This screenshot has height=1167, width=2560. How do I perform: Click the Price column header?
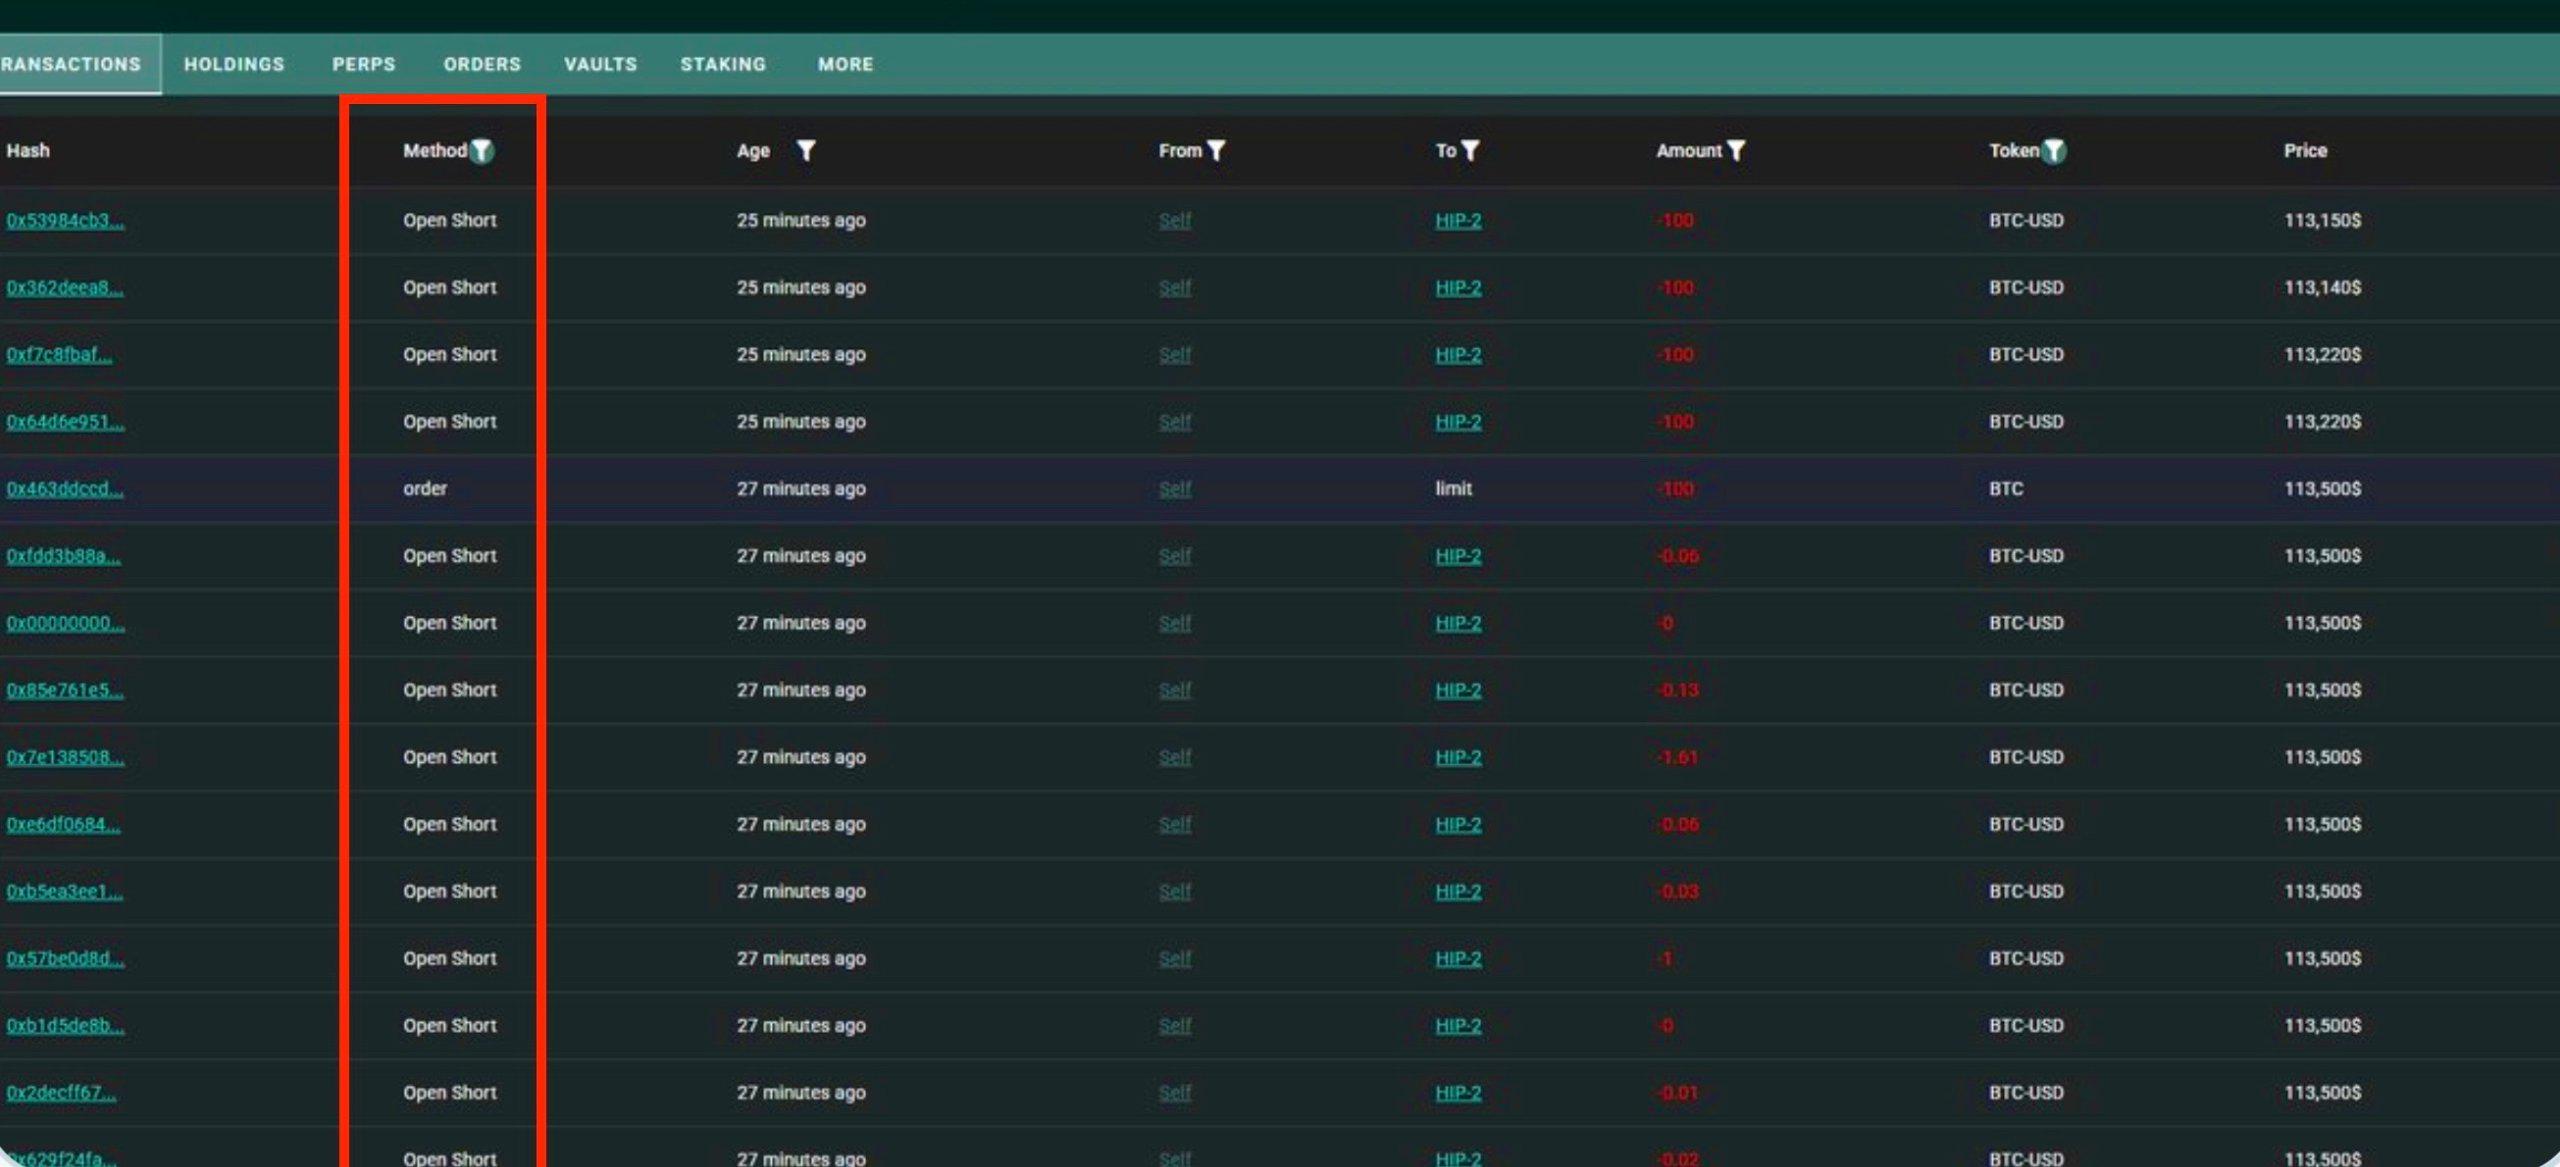pos(2305,150)
